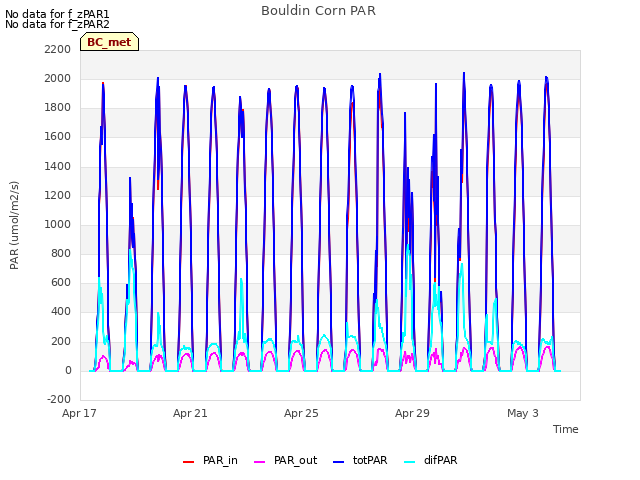Select the difPAR legend label

(440, 460)
